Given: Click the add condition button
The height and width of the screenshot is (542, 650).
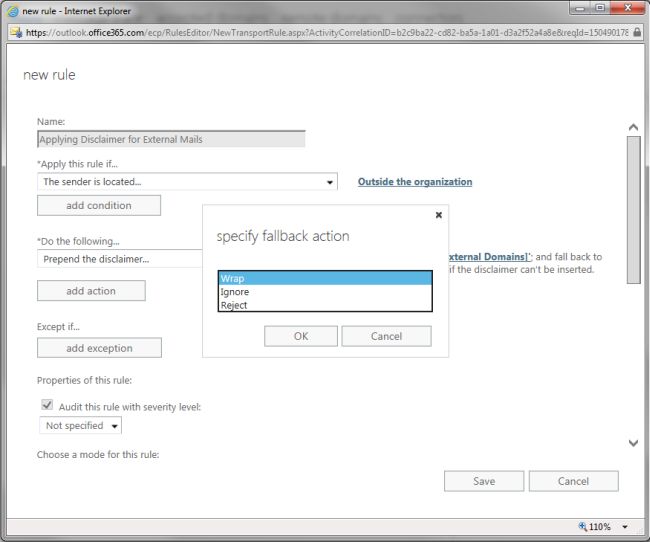Looking at the screenshot, I should (x=99, y=205).
